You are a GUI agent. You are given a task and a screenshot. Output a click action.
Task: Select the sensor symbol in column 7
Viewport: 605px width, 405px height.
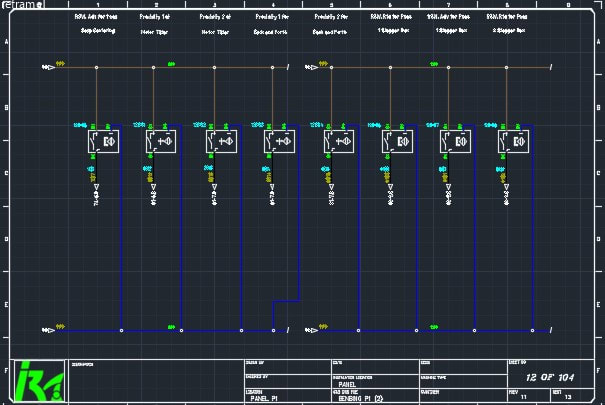click(x=457, y=141)
